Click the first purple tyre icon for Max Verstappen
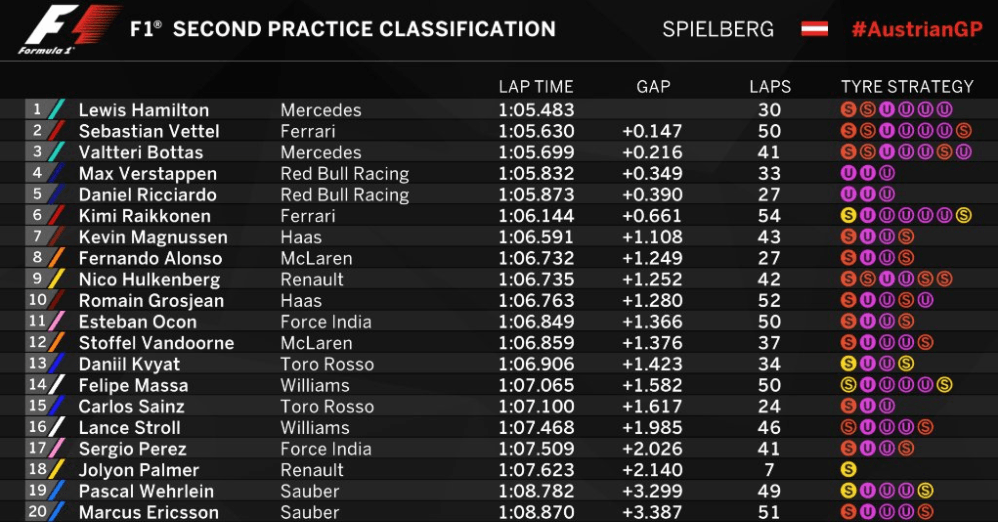The width and height of the screenshot is (998, 522). point(848,173)
